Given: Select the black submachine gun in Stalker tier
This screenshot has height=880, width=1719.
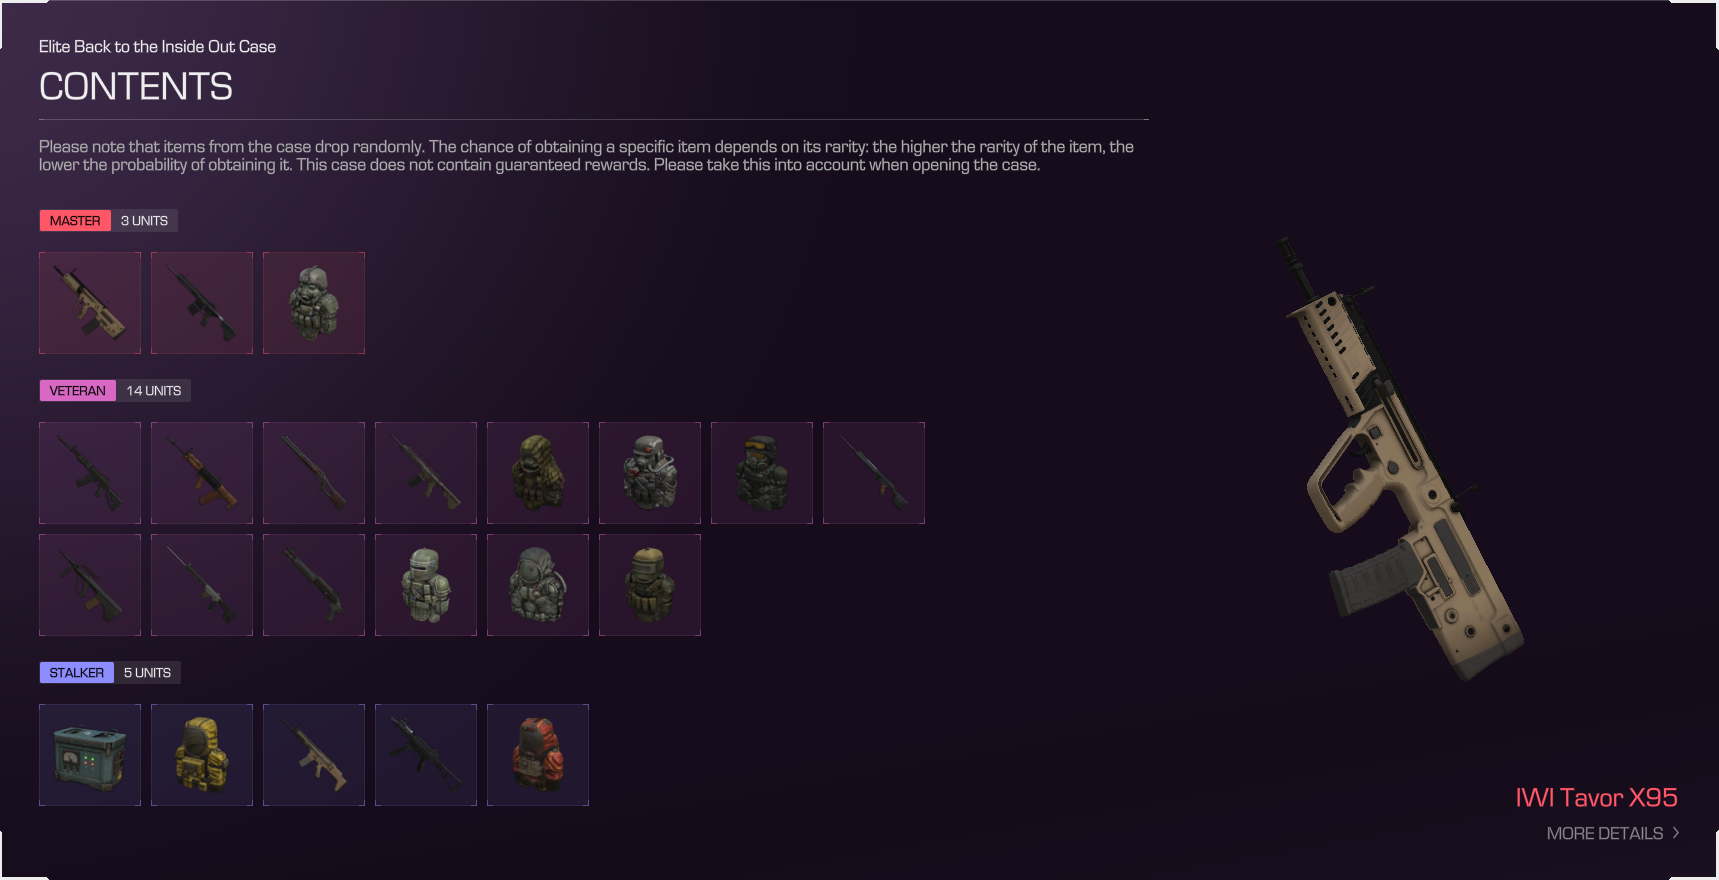Looking at the screenshot, I should pos(426,755).
